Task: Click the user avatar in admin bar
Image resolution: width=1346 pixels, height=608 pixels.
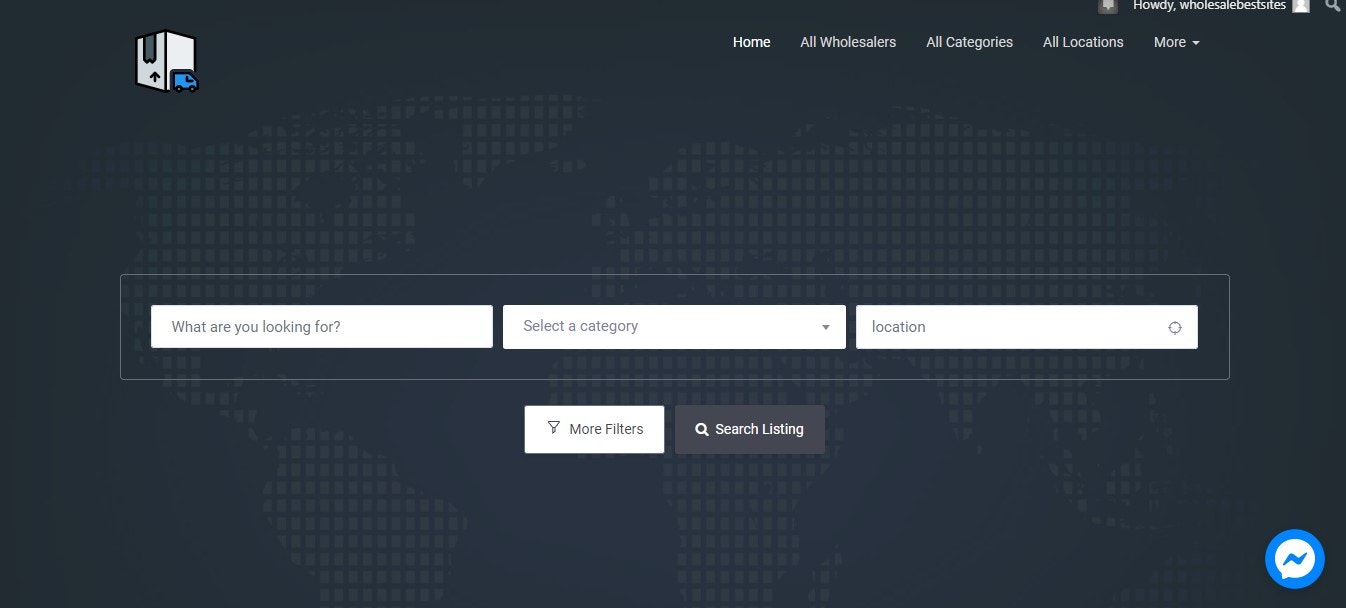Action: tap(1300, 5)
